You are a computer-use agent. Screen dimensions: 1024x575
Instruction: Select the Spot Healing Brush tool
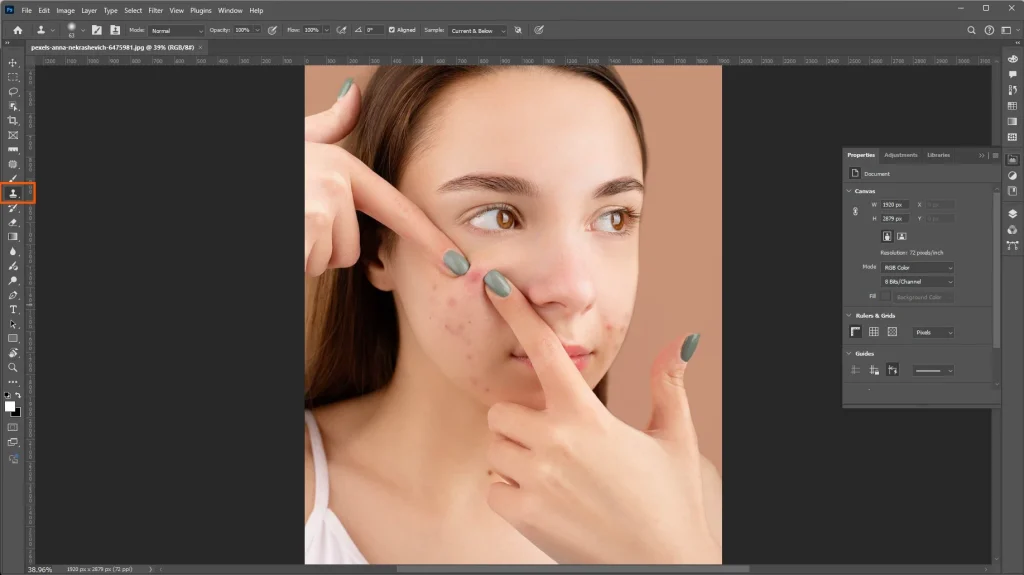tap(12, 164)
